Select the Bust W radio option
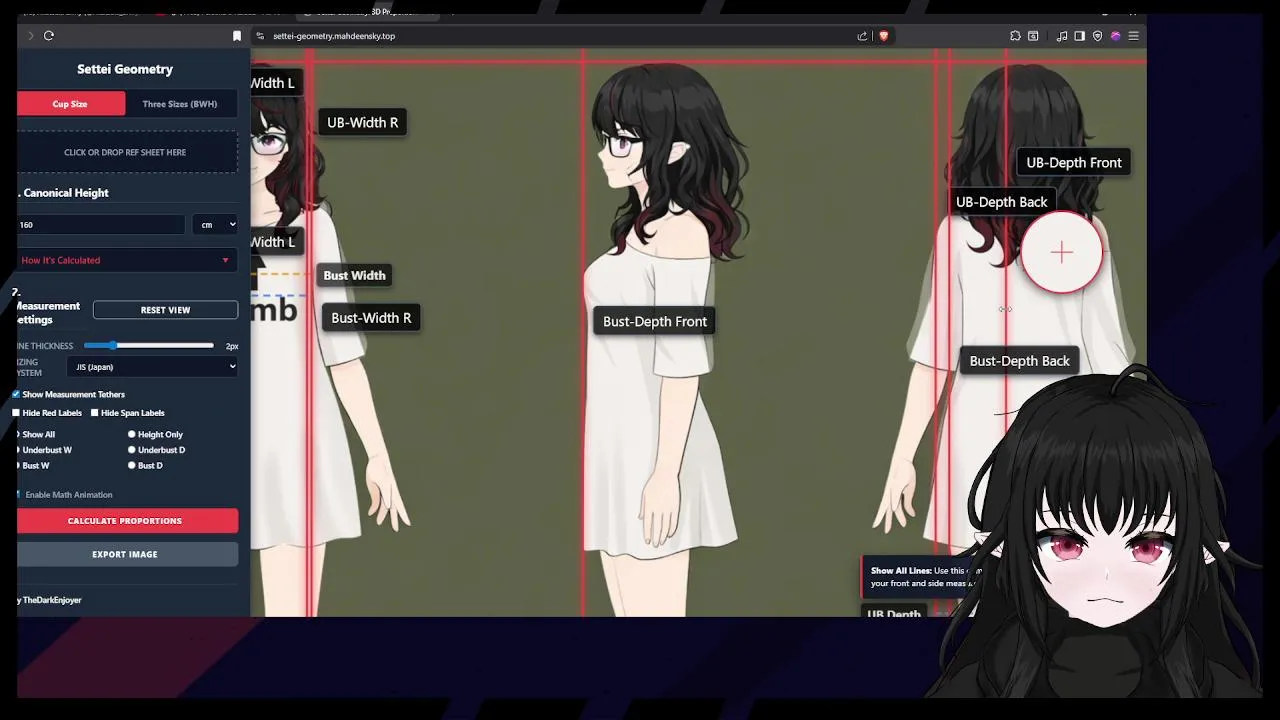 tap(18, 466)
